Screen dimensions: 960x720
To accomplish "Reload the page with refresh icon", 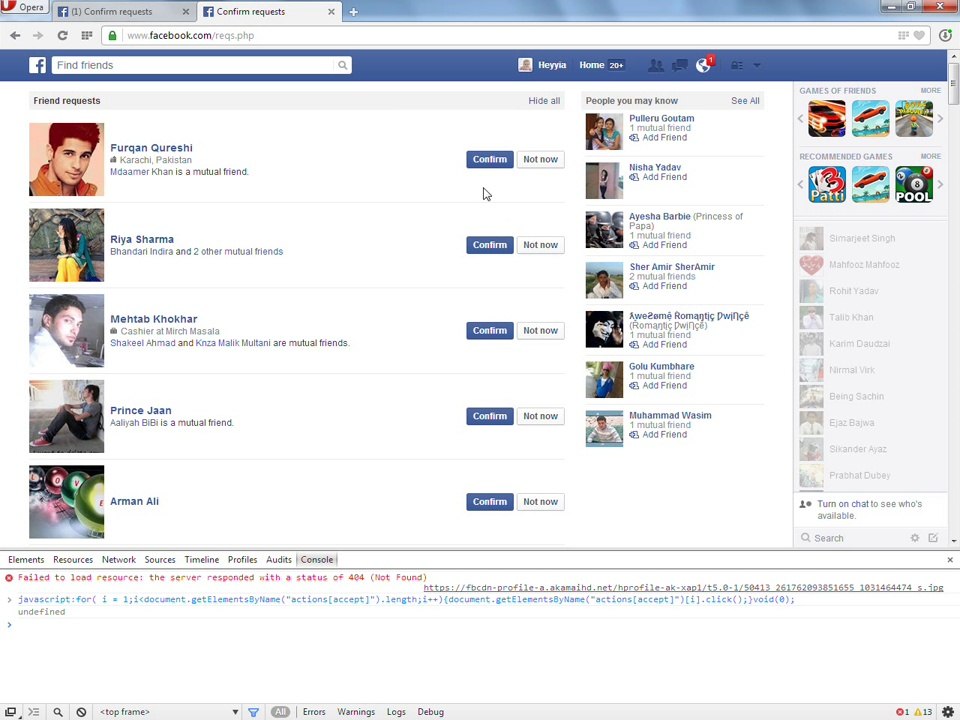I will [x=62, y=36].
